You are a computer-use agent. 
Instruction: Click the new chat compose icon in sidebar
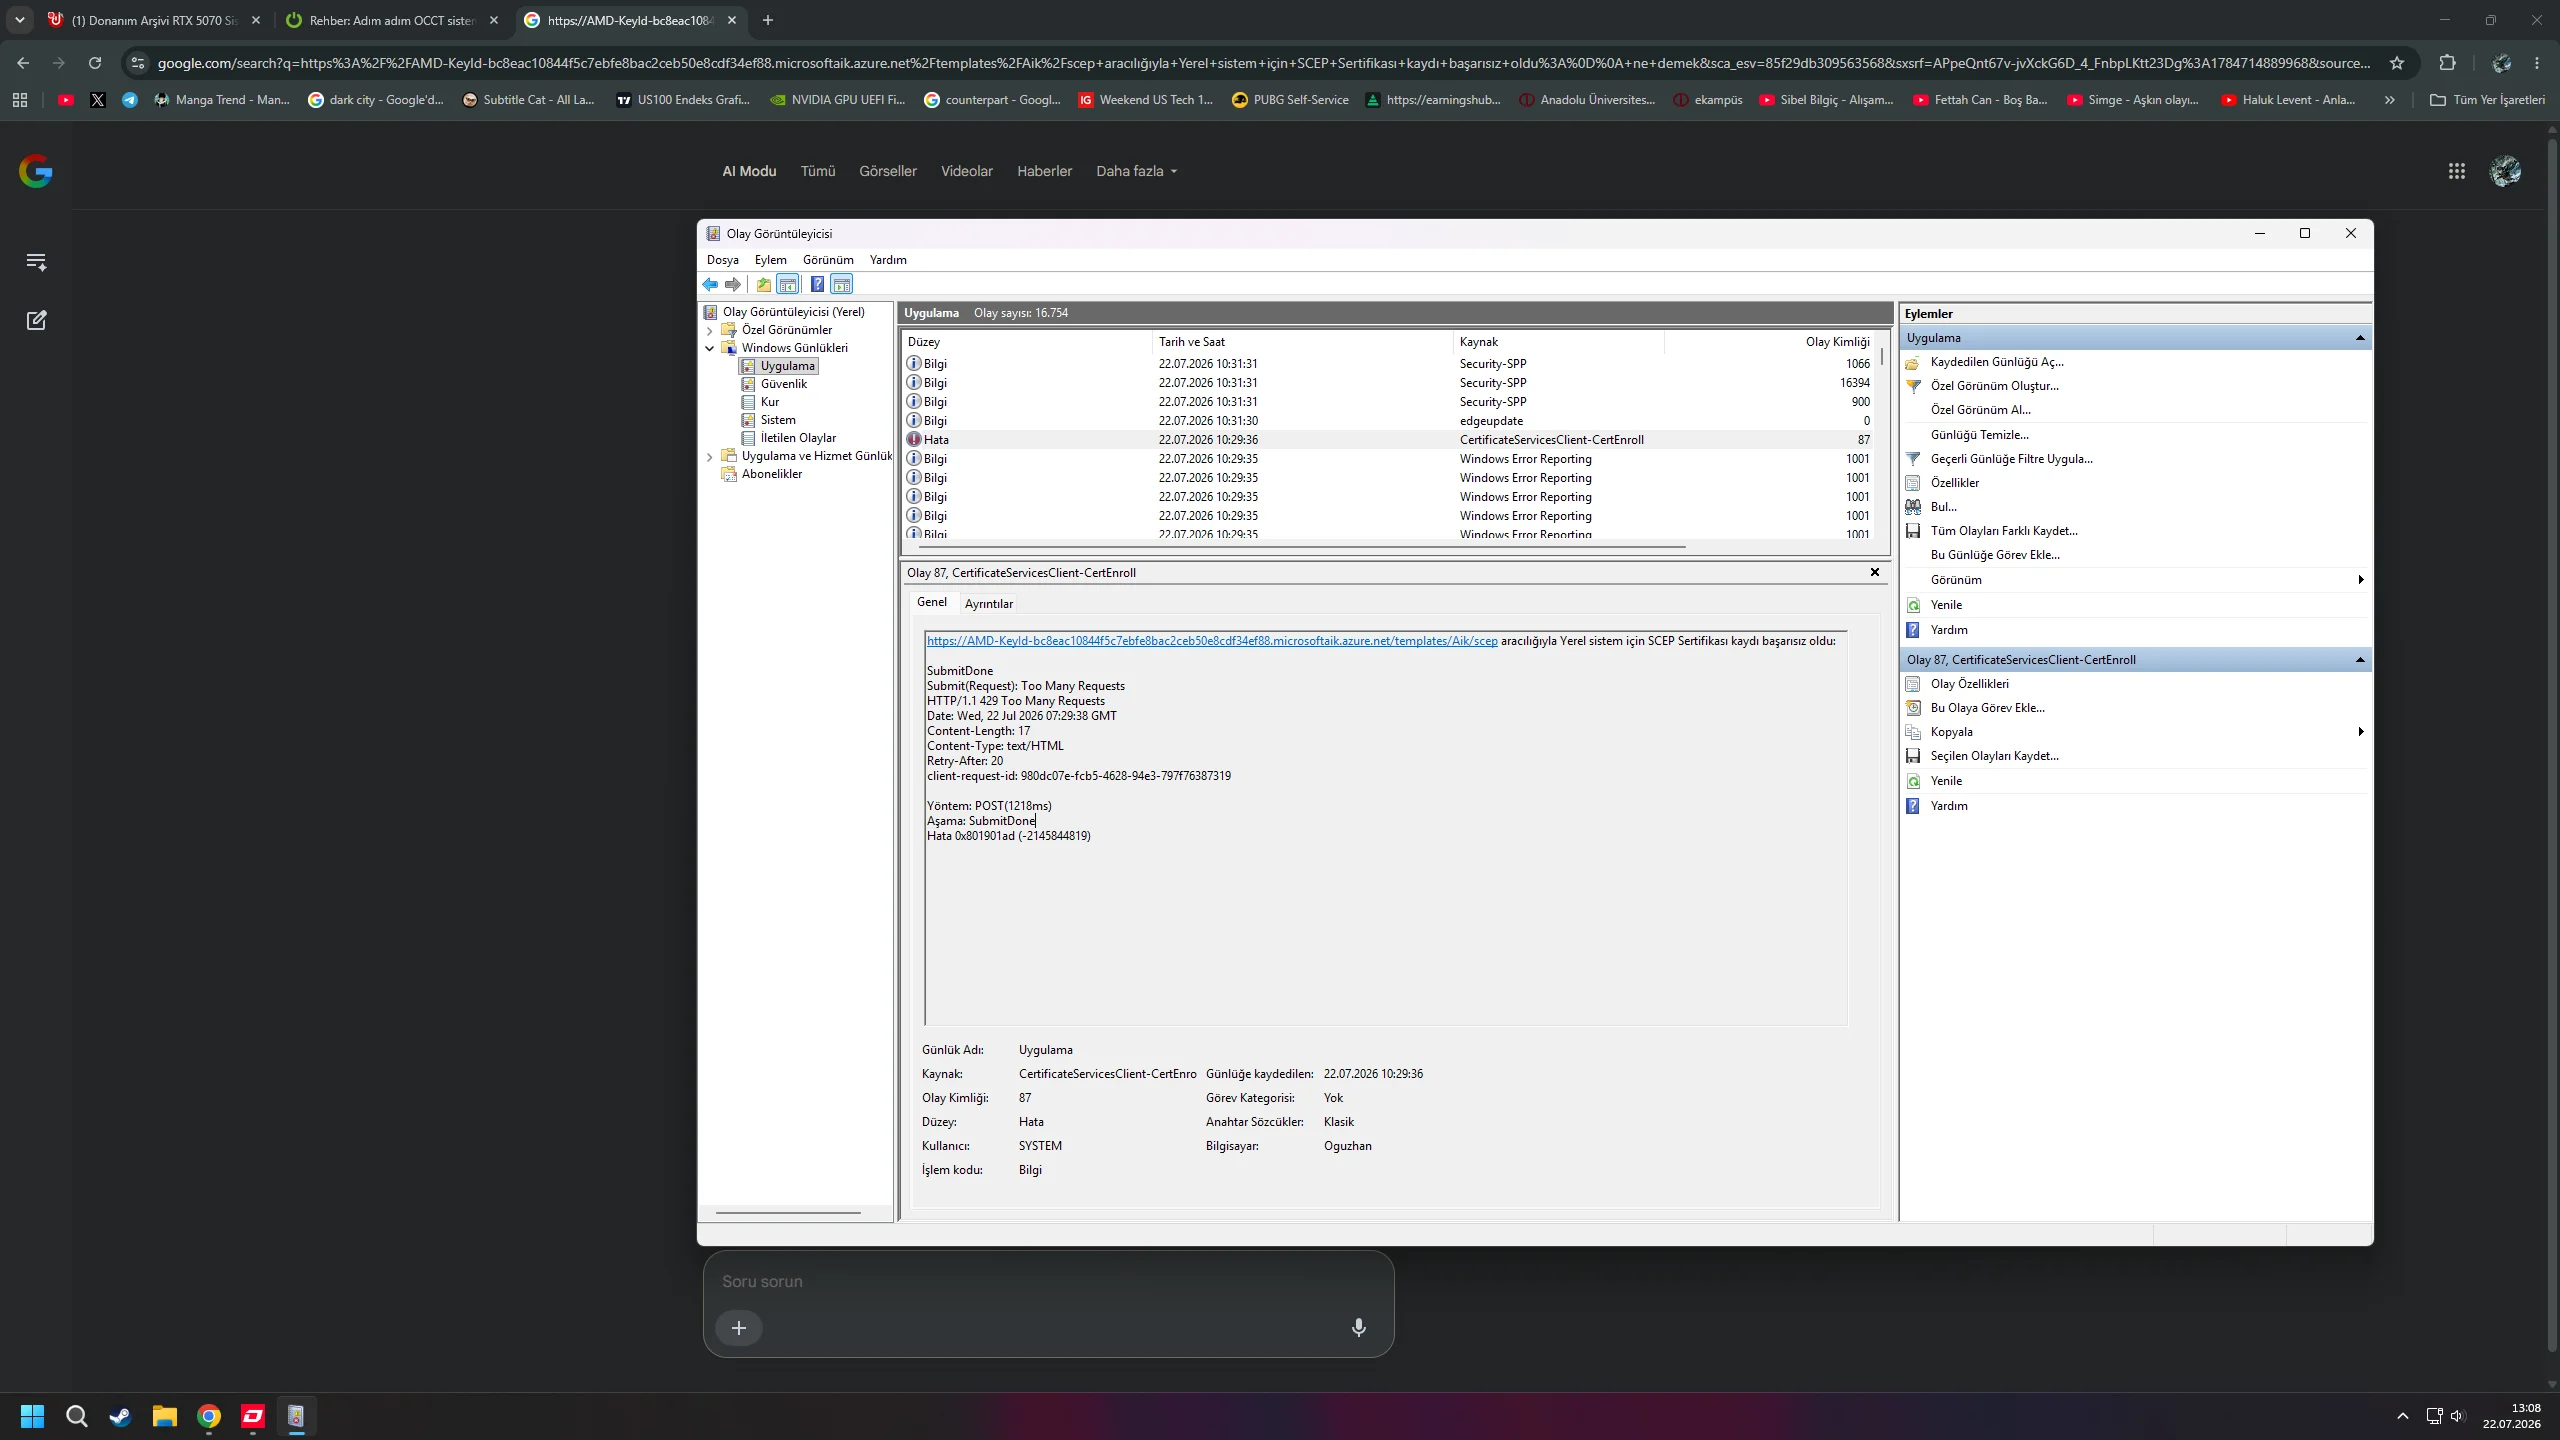coord(36,320)
